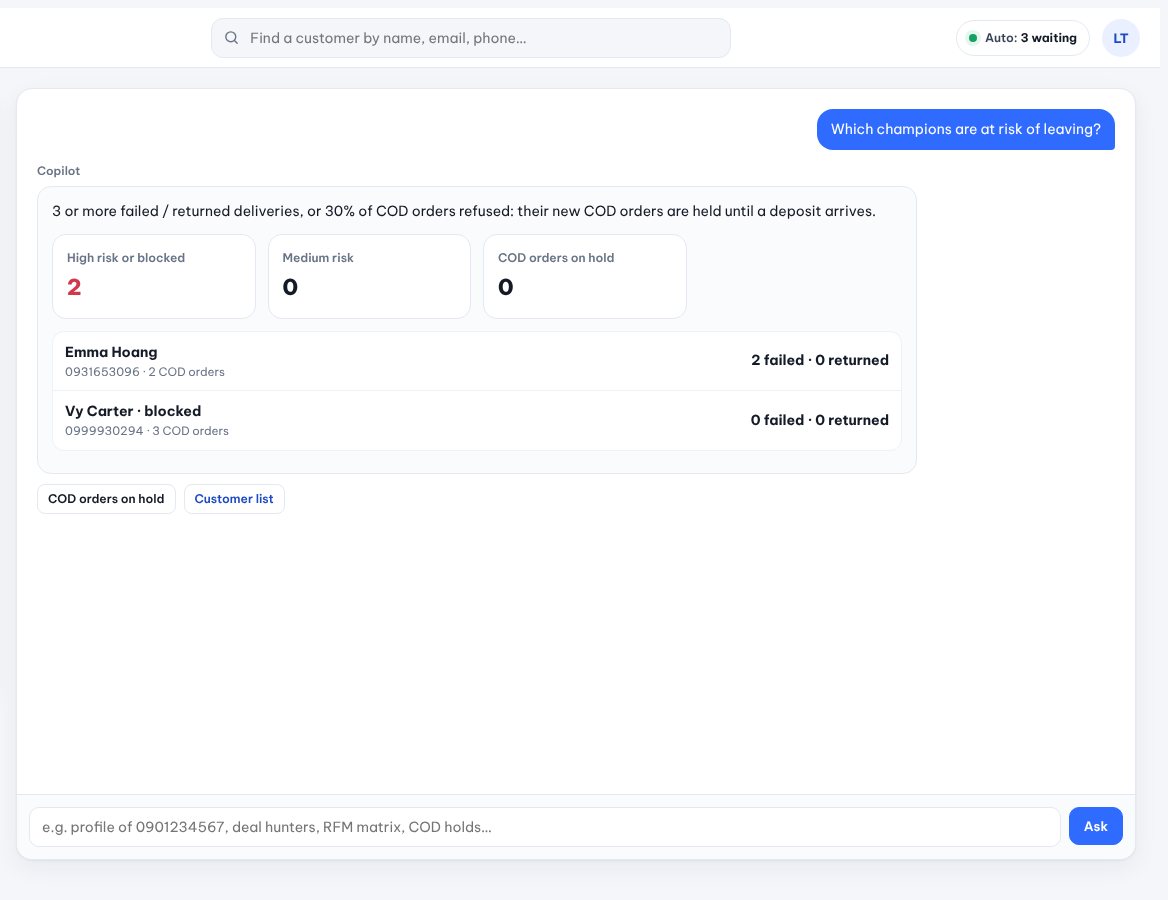Click the search magnifier icon

tap(232, 38)
